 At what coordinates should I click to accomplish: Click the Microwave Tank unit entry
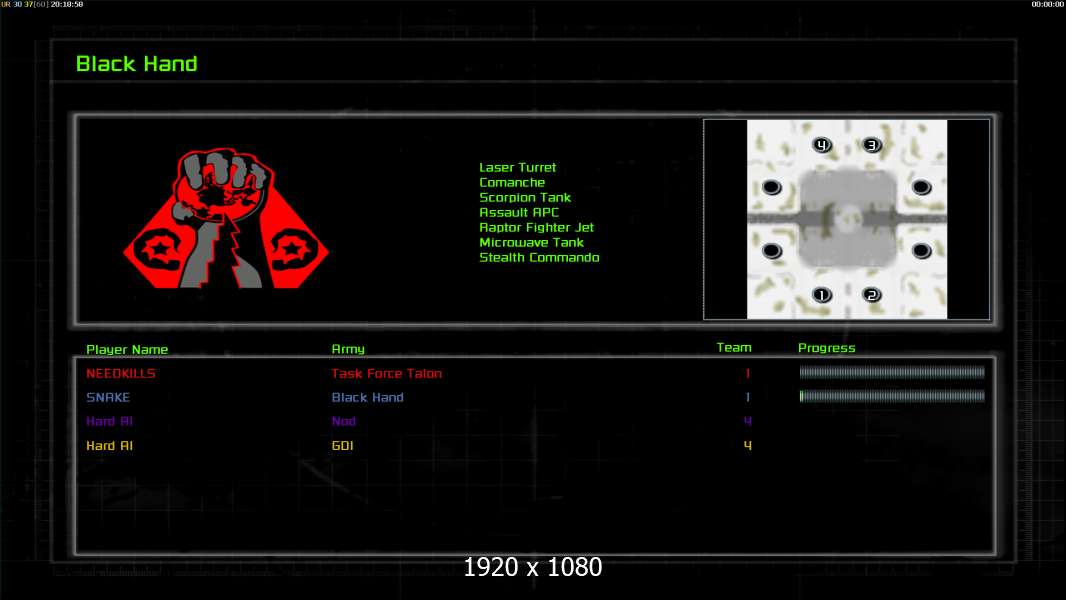531,242
